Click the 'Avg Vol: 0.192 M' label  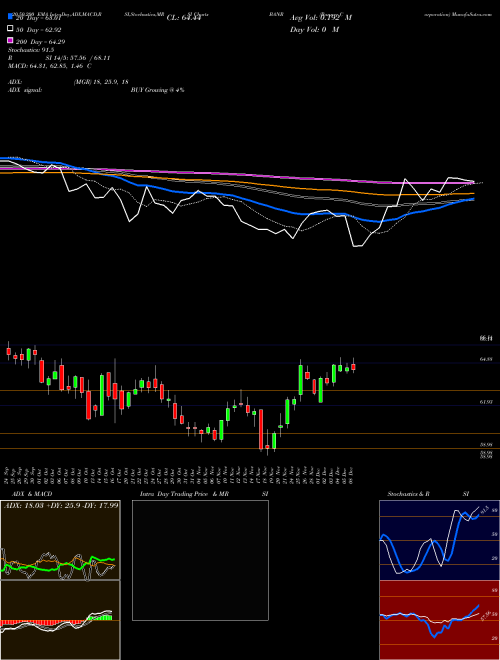tap(321, 18)
